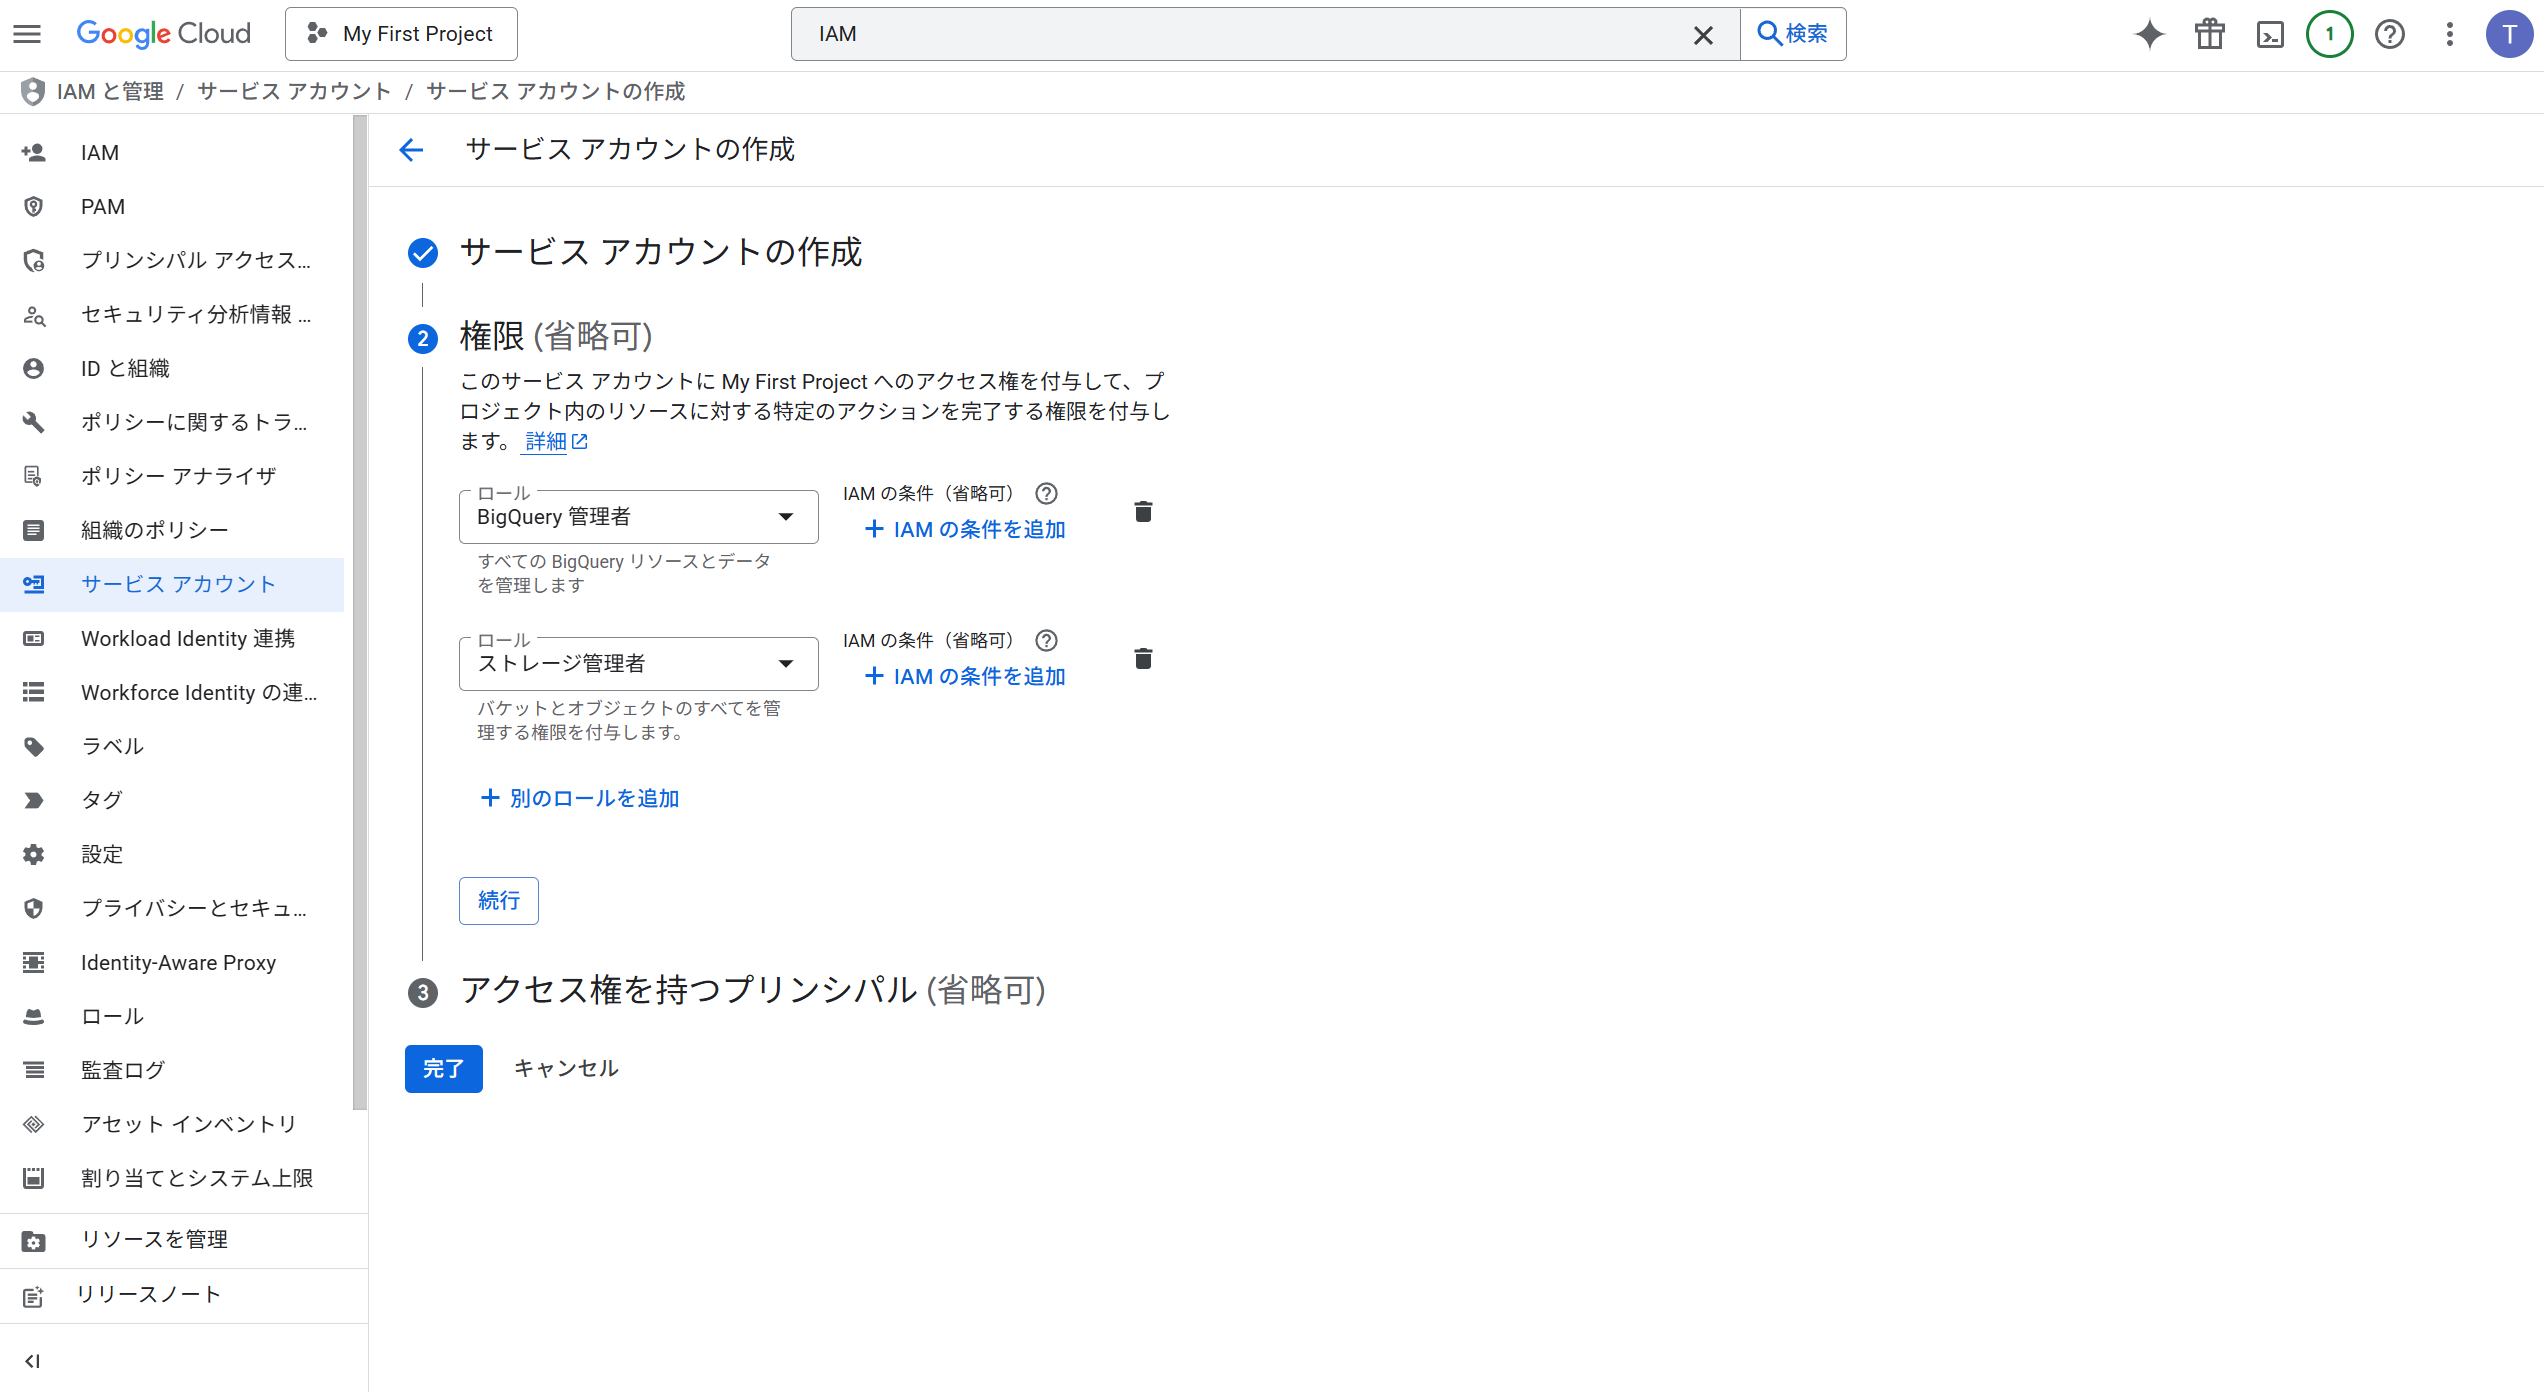2544x1392 pixels.
Task: Click back arrow next to page title
Action: (x=411, y=150)
